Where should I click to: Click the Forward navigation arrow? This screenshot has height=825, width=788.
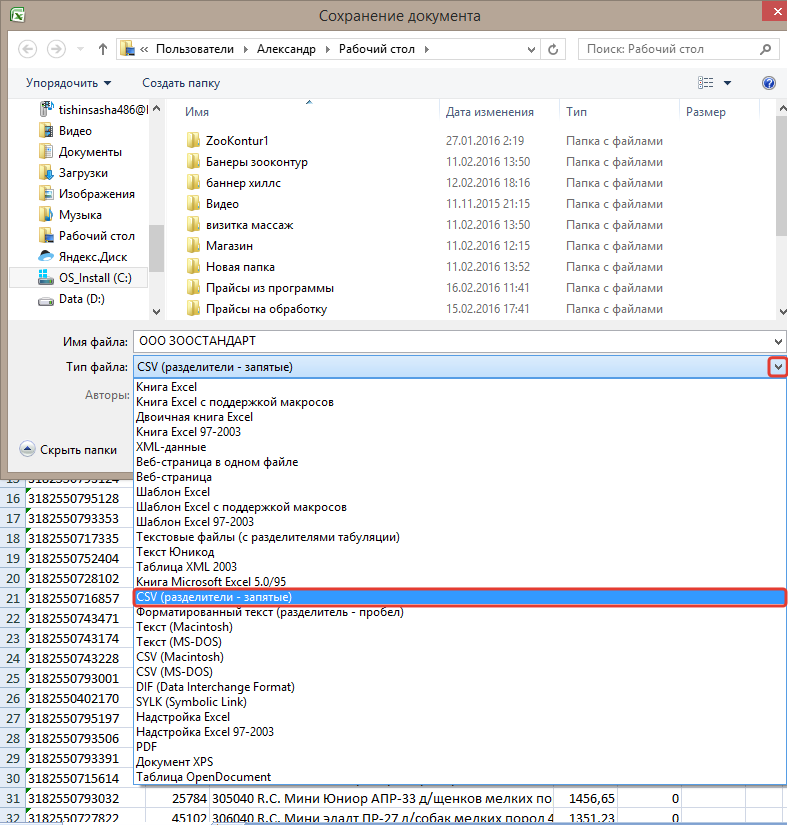pos(56,49)
